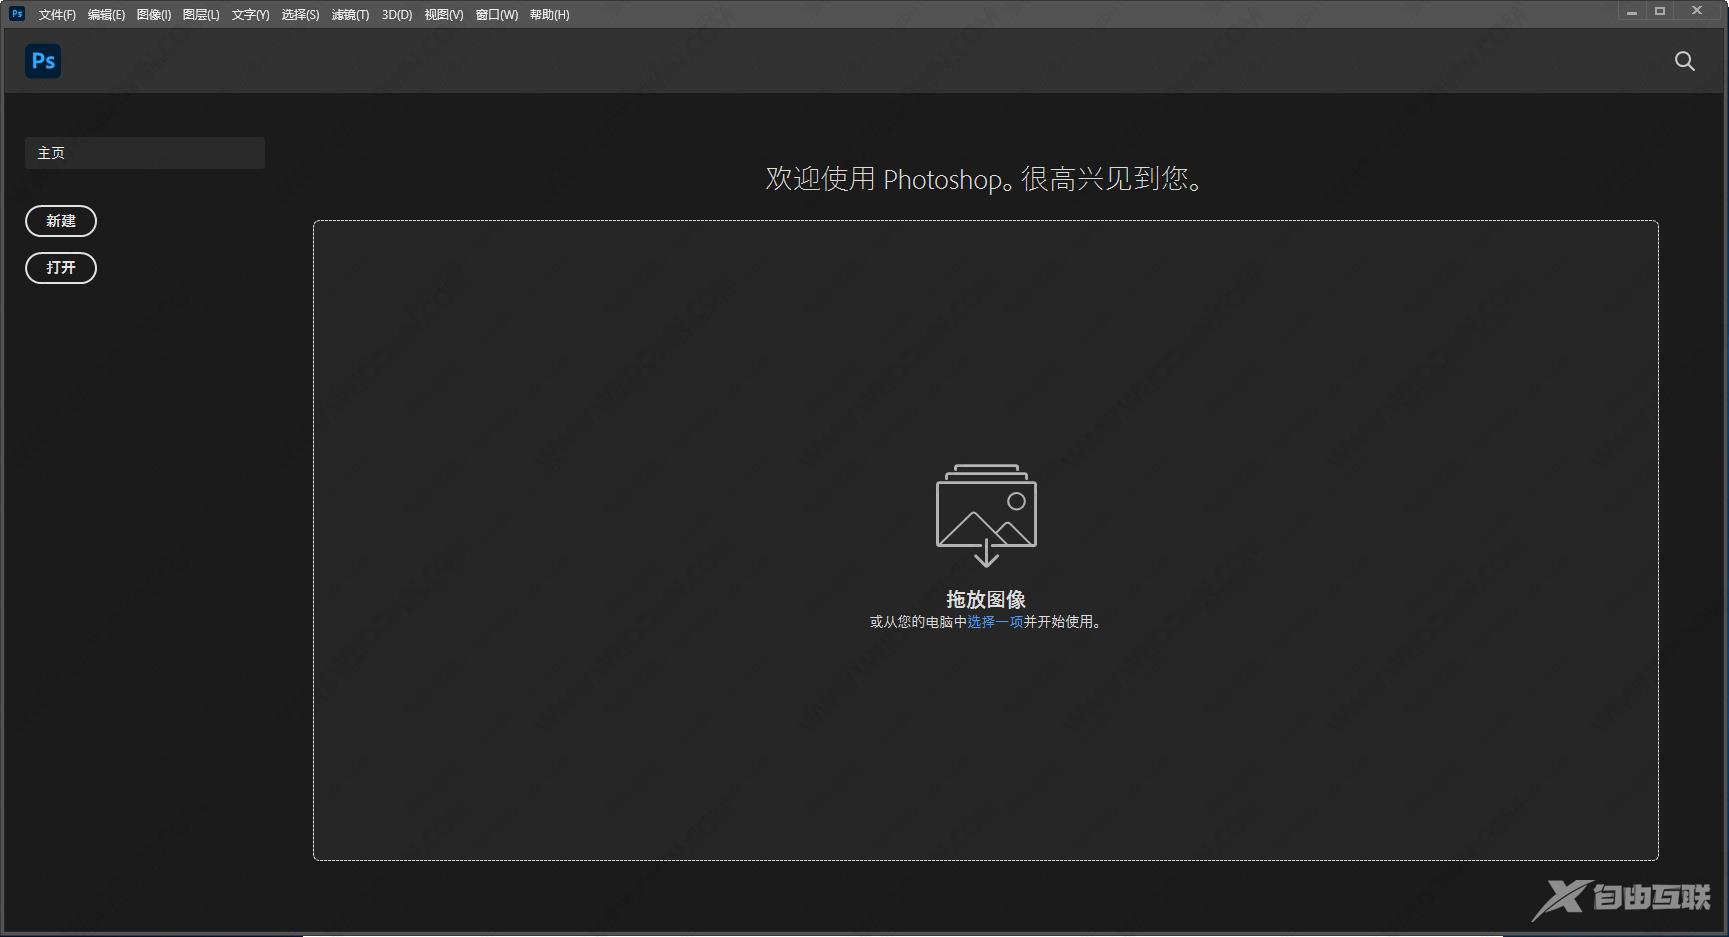Open the 3D(D) menu
The width and height of the screenshot is (1729, 937).
tap(397, 15)
